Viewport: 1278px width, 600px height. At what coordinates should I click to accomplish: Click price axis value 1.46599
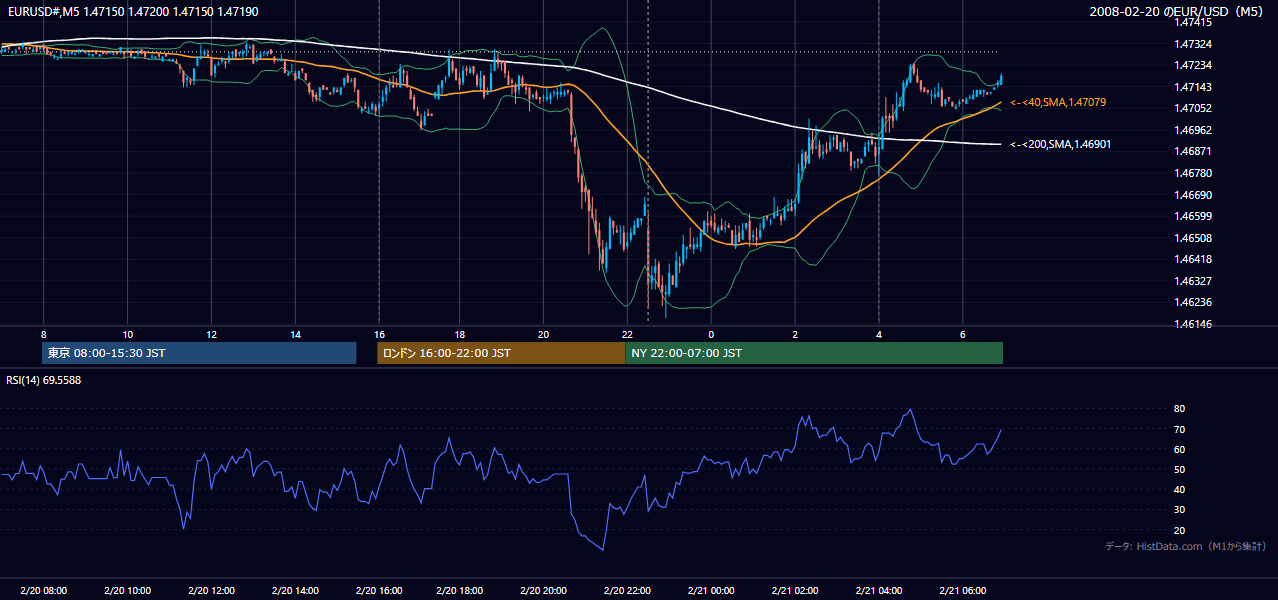pos(1194,216)
